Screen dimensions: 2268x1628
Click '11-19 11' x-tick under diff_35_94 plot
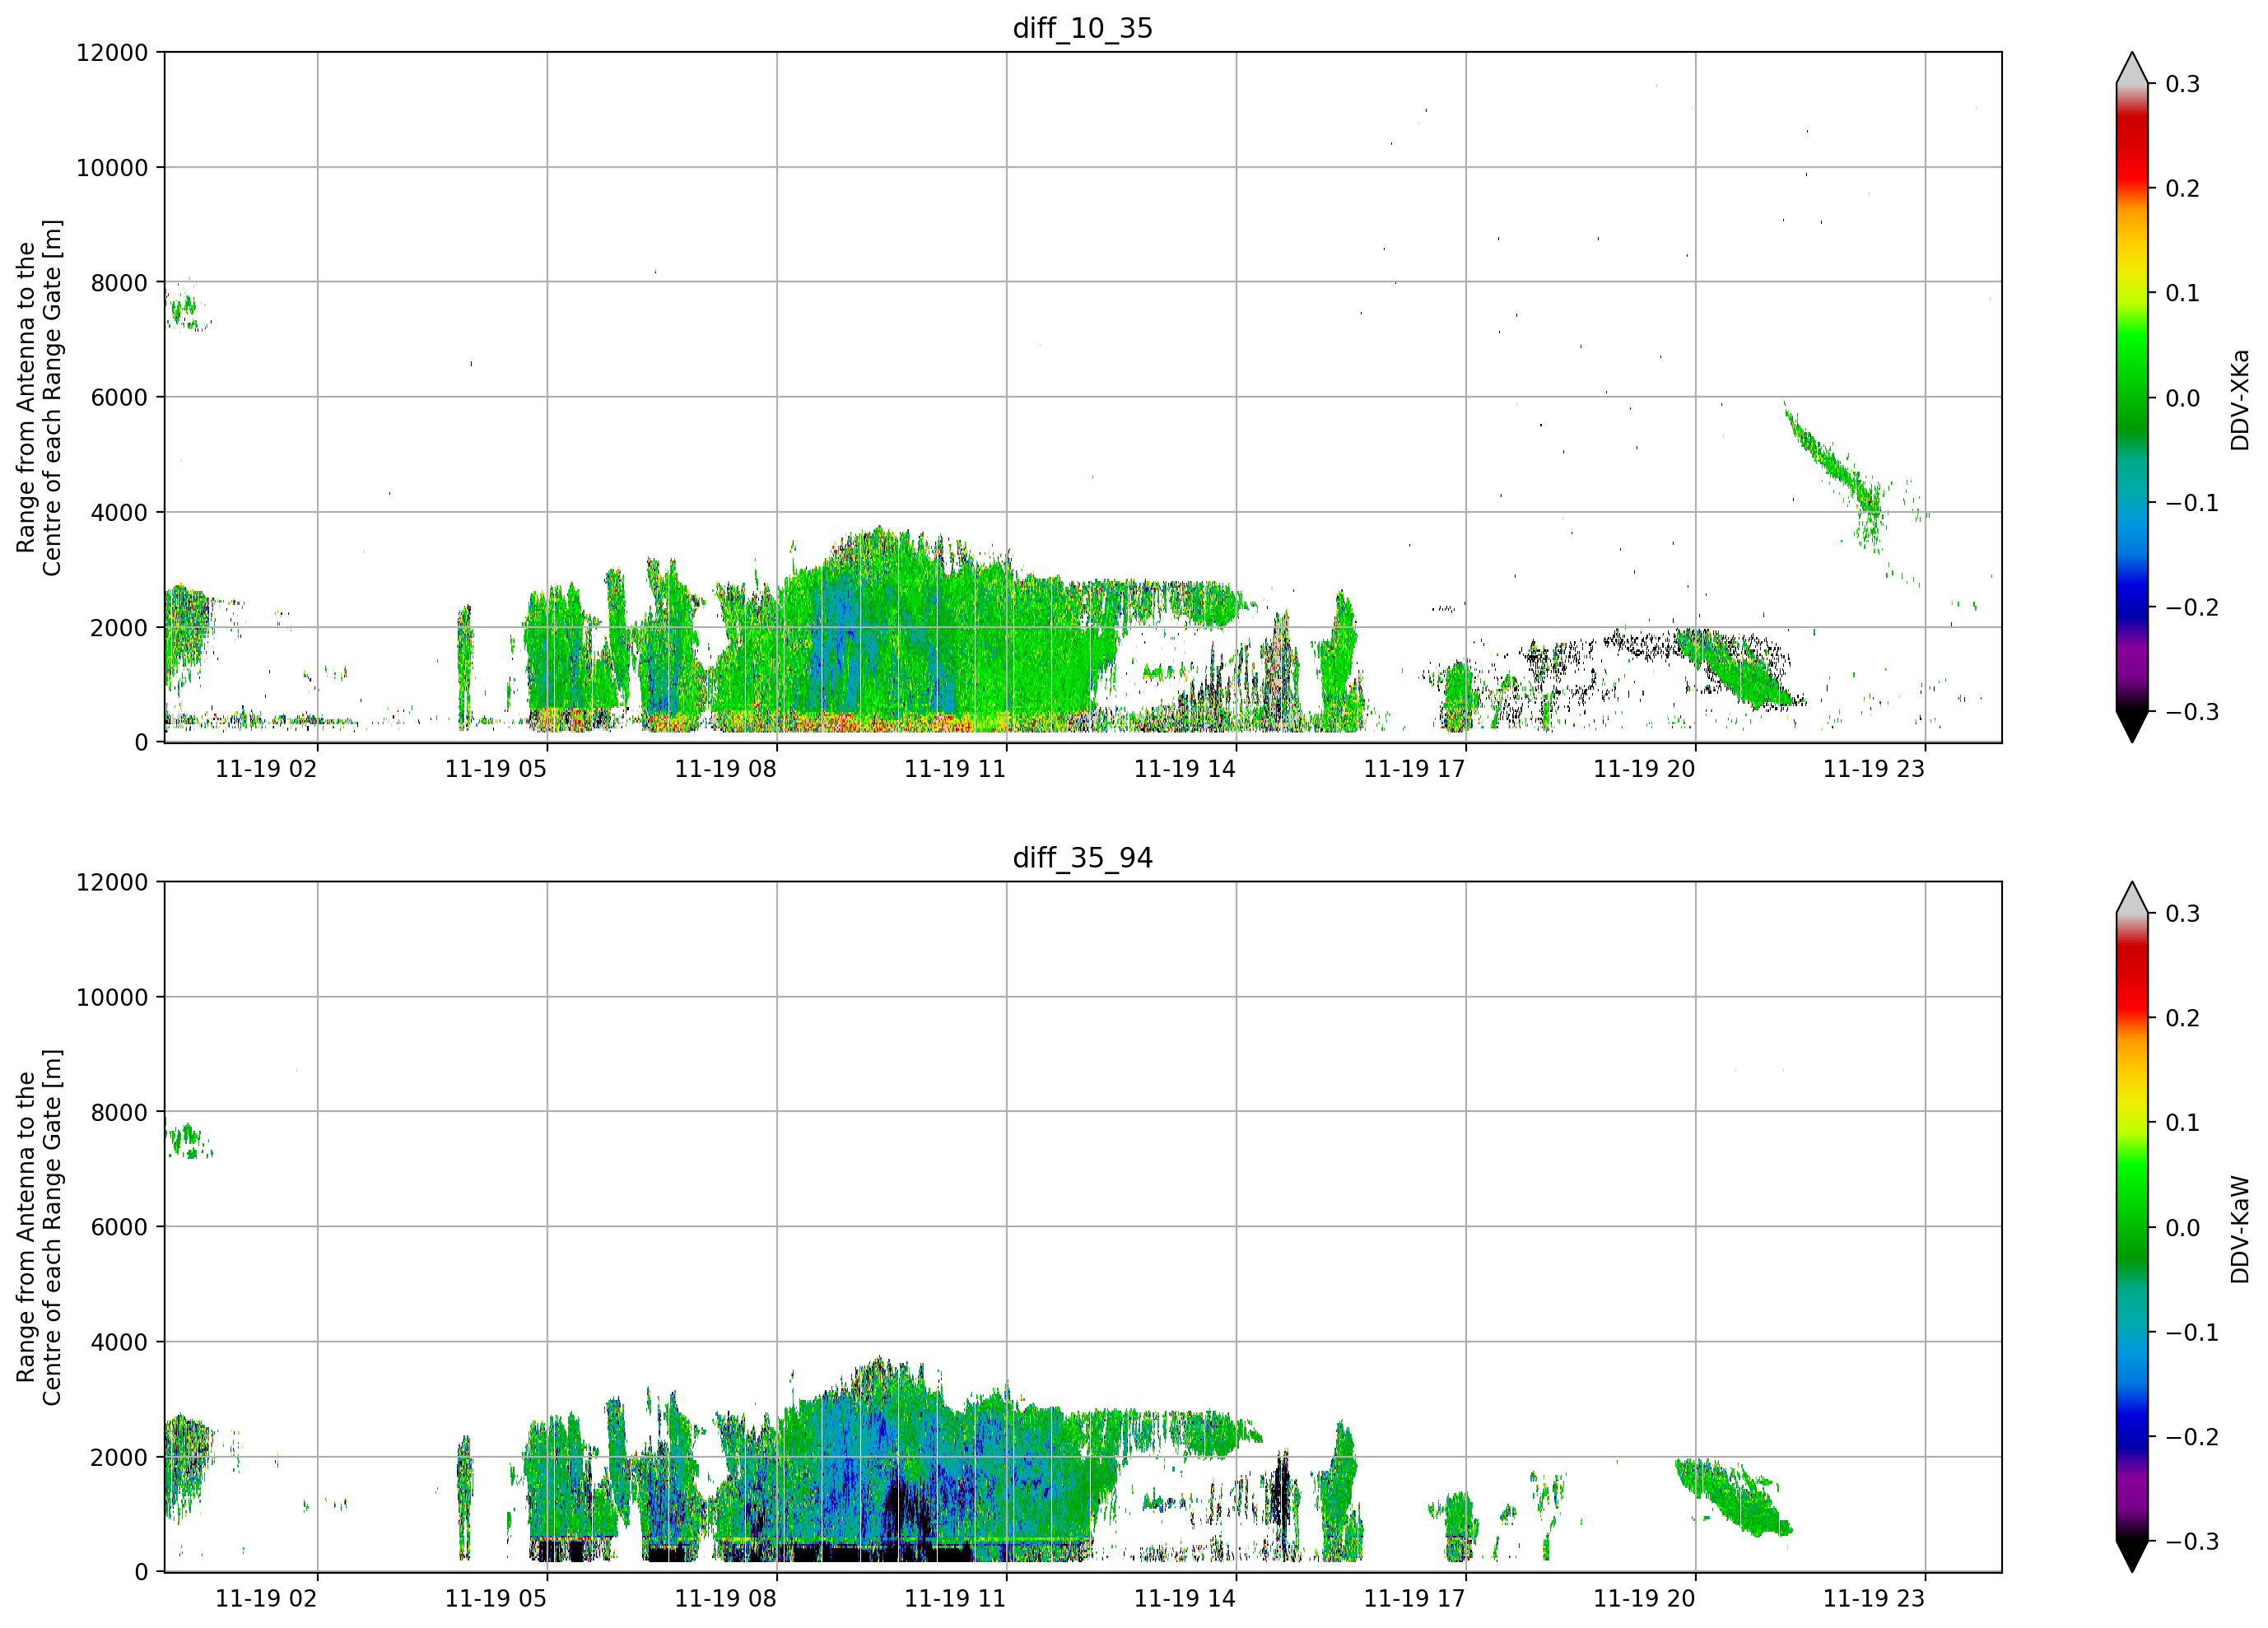click(x=955, y=1598)
